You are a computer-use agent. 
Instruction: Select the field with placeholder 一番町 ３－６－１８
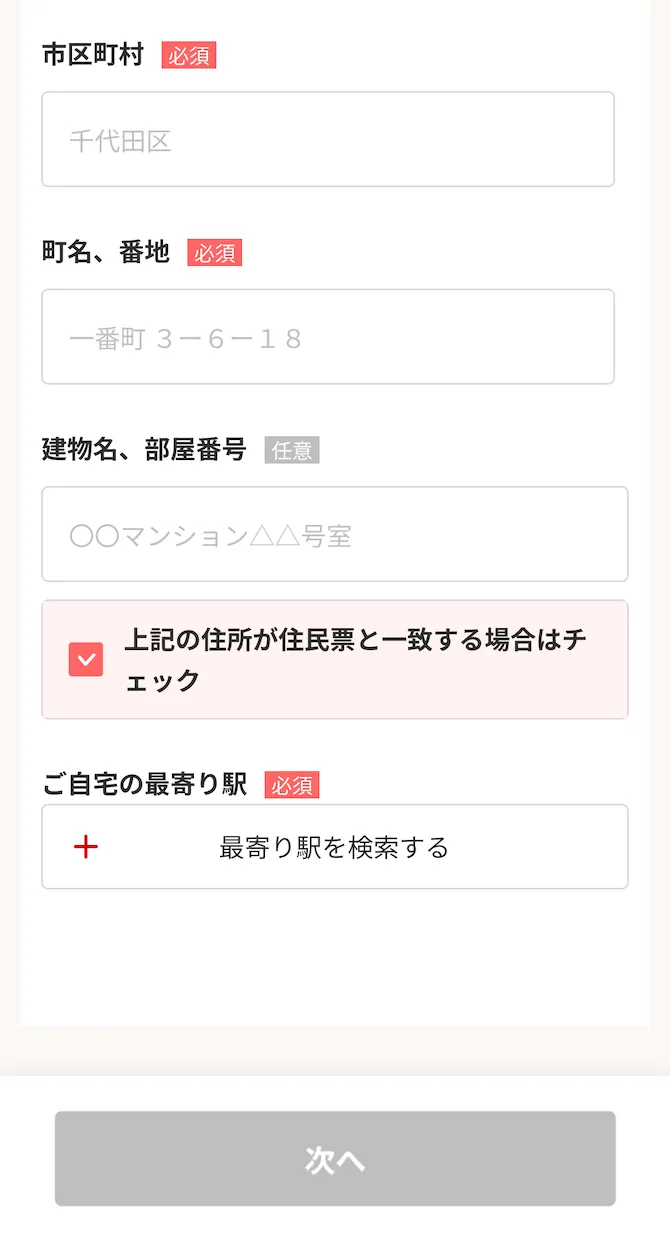click(328, 335)
